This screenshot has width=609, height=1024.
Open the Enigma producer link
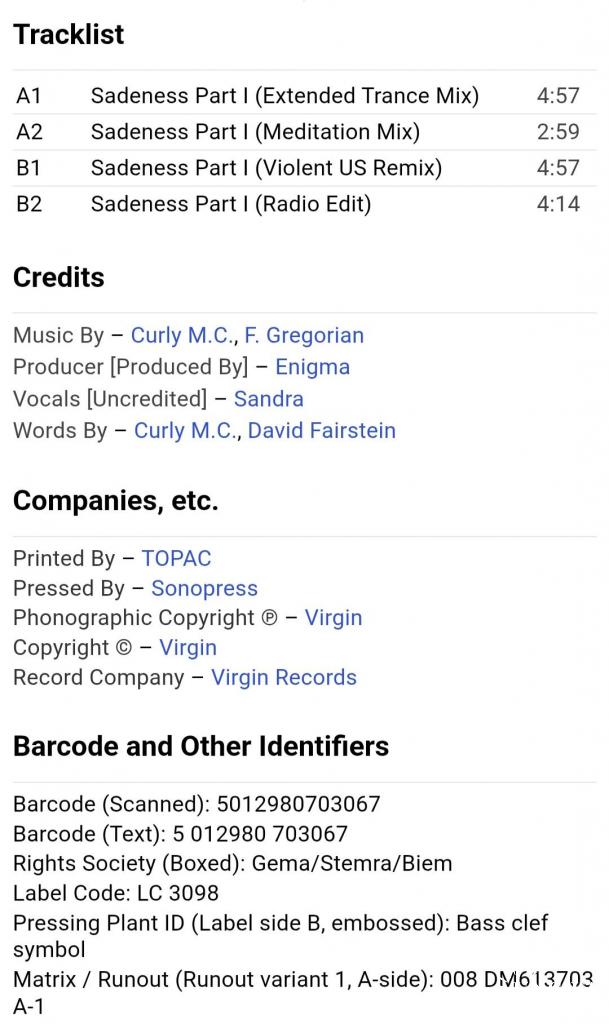click(312, 367)
